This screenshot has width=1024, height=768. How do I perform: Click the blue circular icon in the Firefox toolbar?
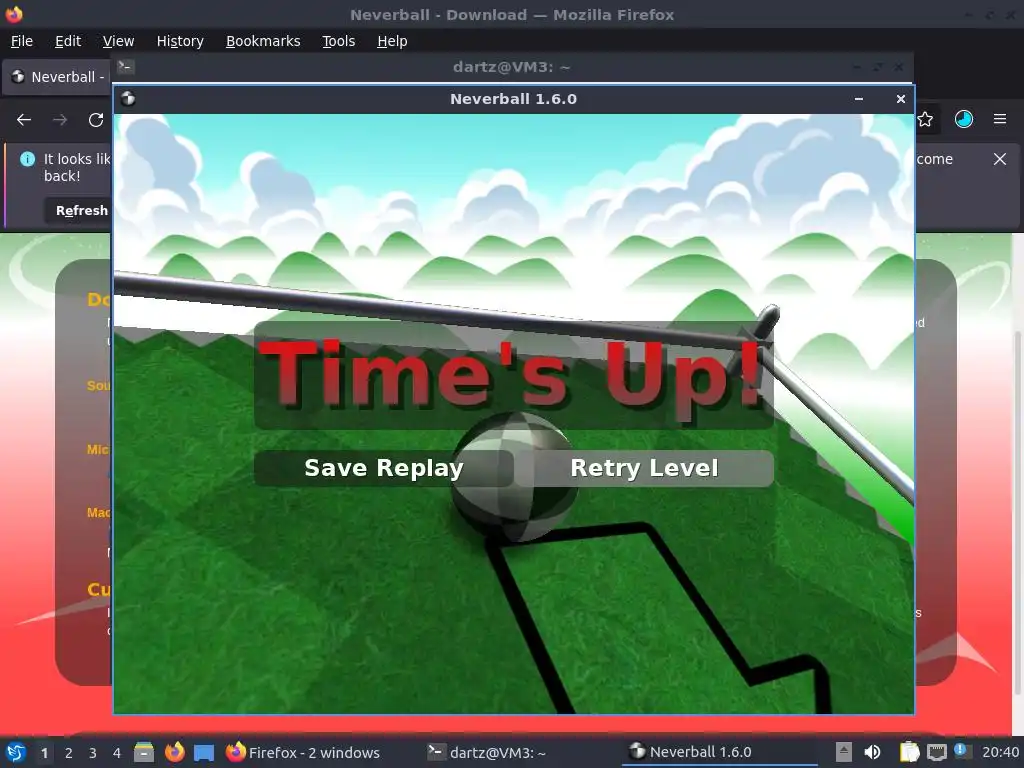tap(963, 119)
